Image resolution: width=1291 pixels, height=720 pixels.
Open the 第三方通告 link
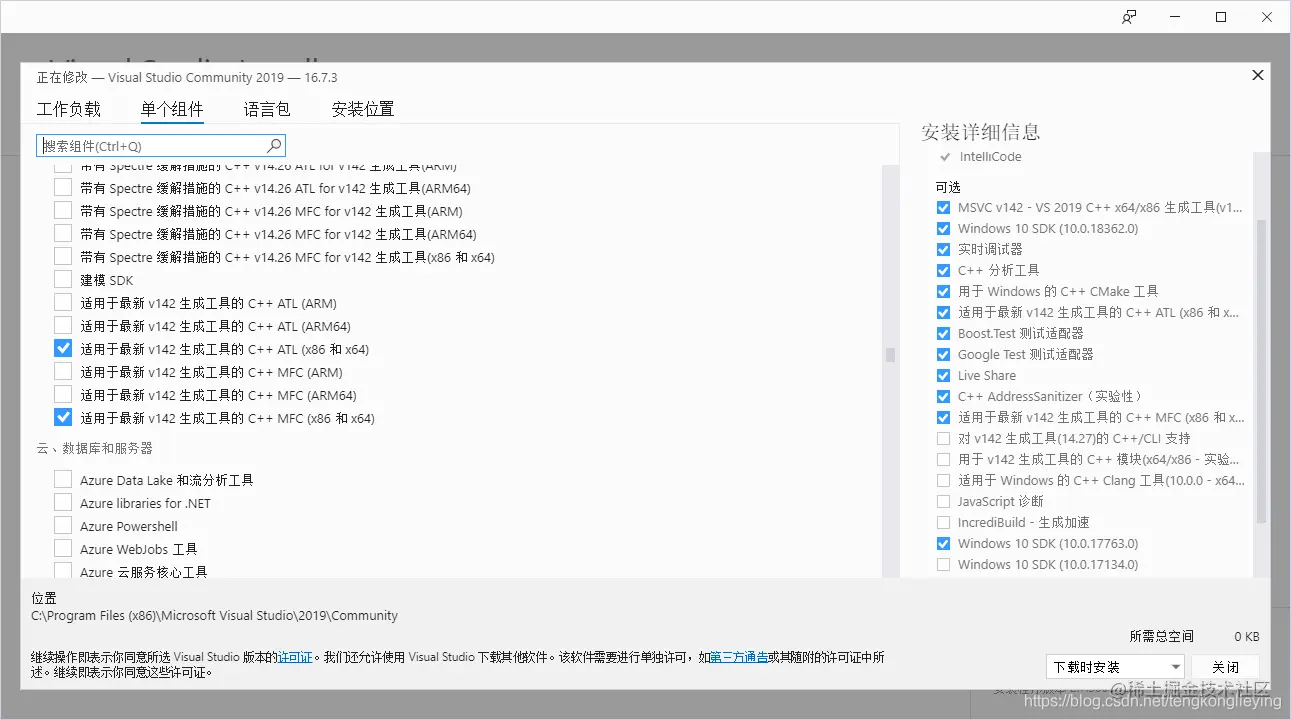point(739,657)
